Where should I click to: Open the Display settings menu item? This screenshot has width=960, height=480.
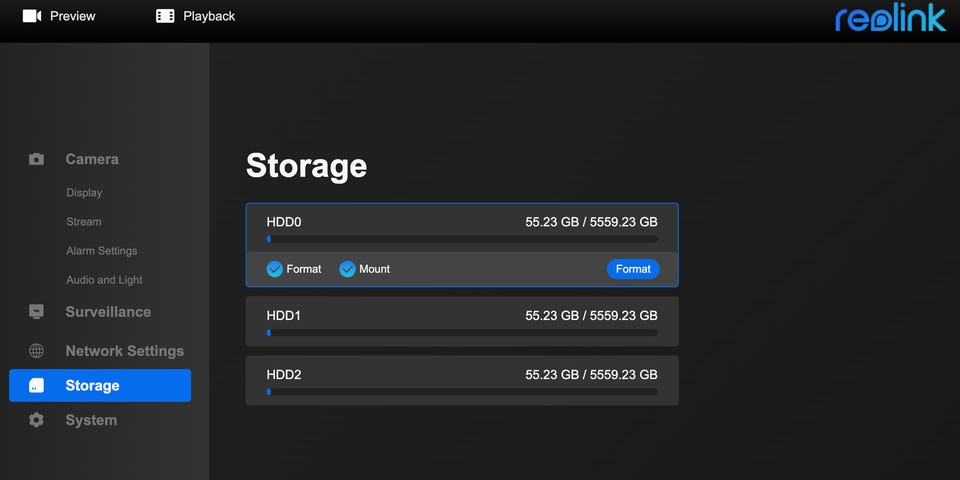[84, 193]
